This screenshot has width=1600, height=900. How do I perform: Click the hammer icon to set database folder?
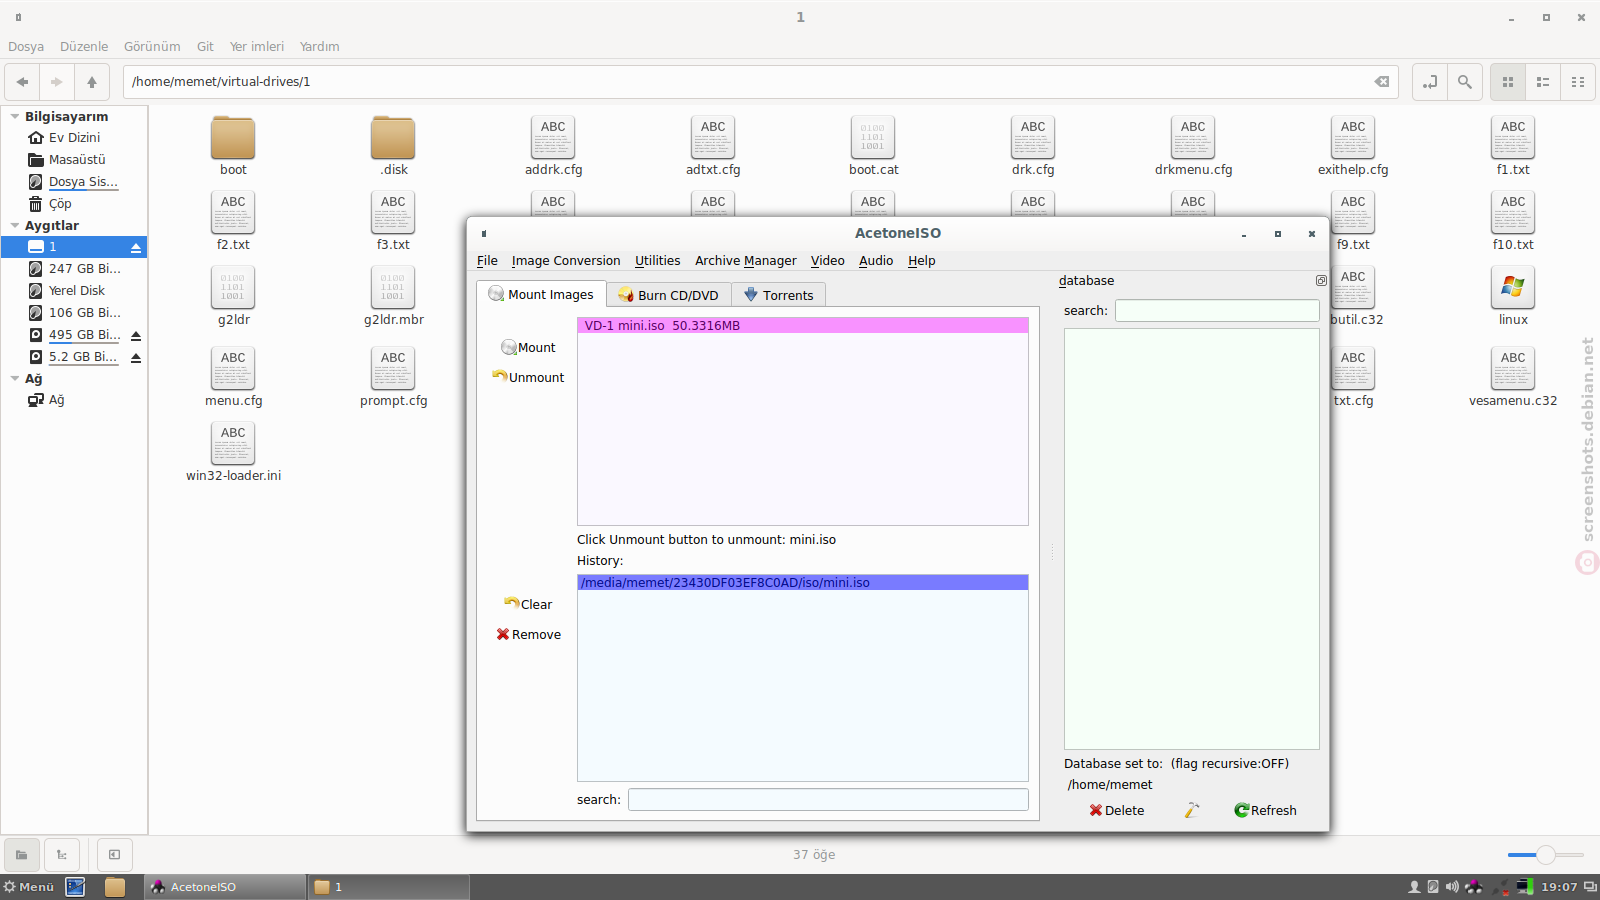click(1191, 810)
